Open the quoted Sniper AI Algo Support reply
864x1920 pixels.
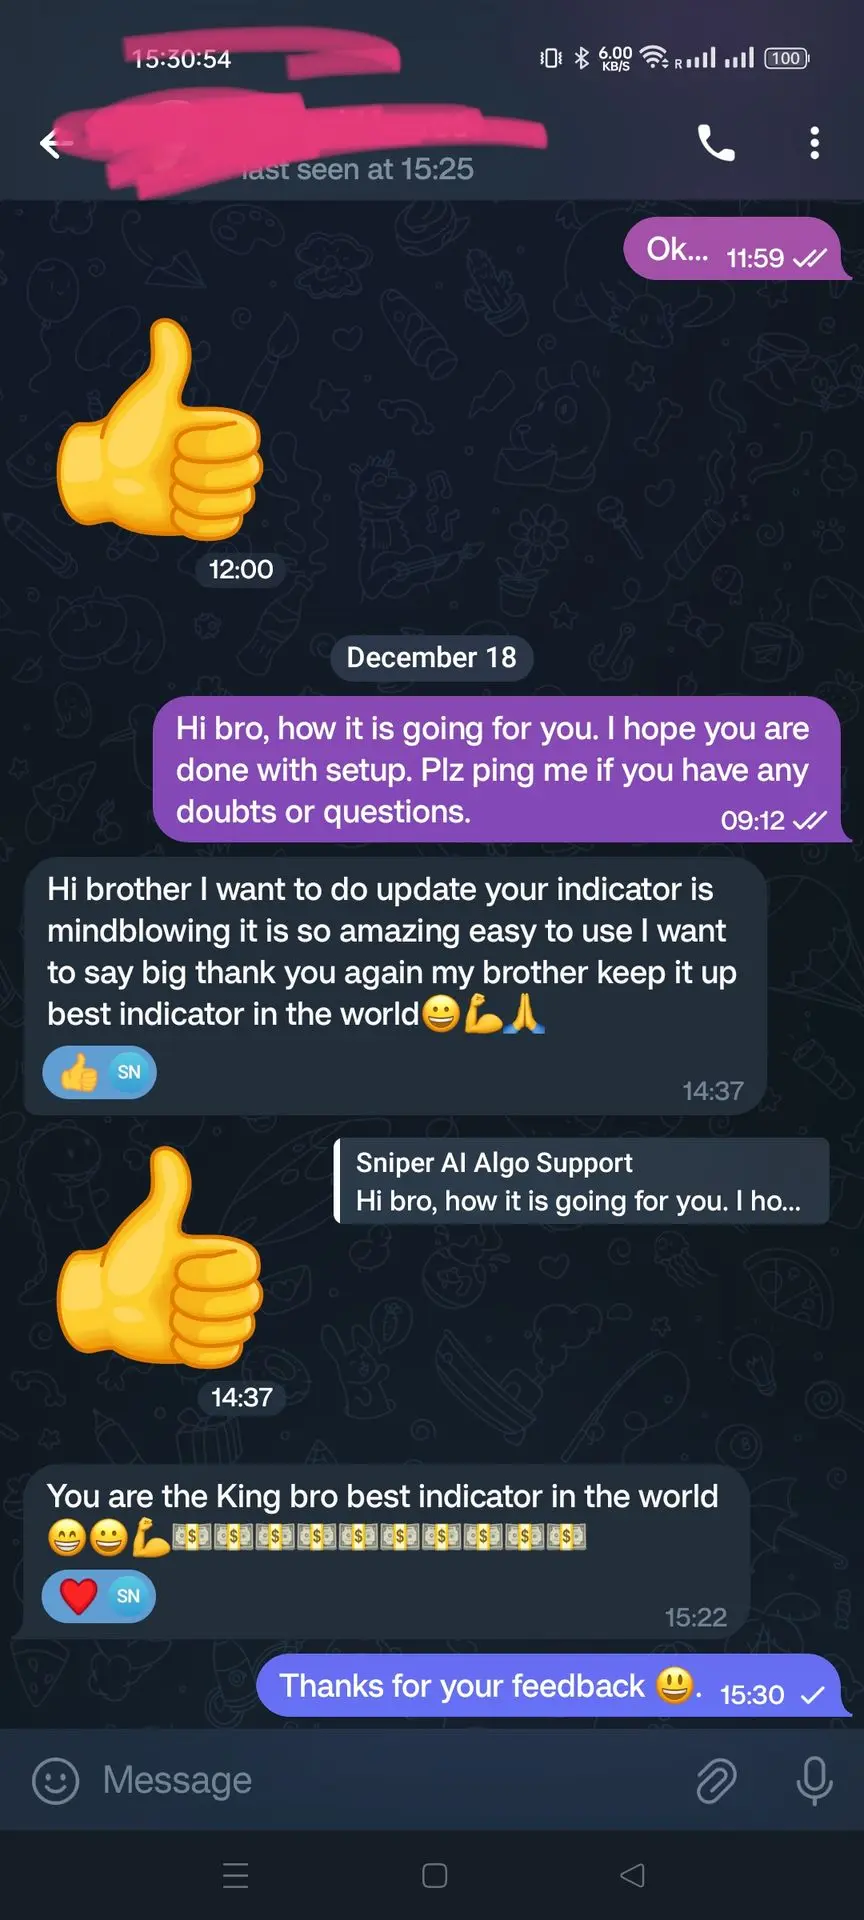[581, 1181]
